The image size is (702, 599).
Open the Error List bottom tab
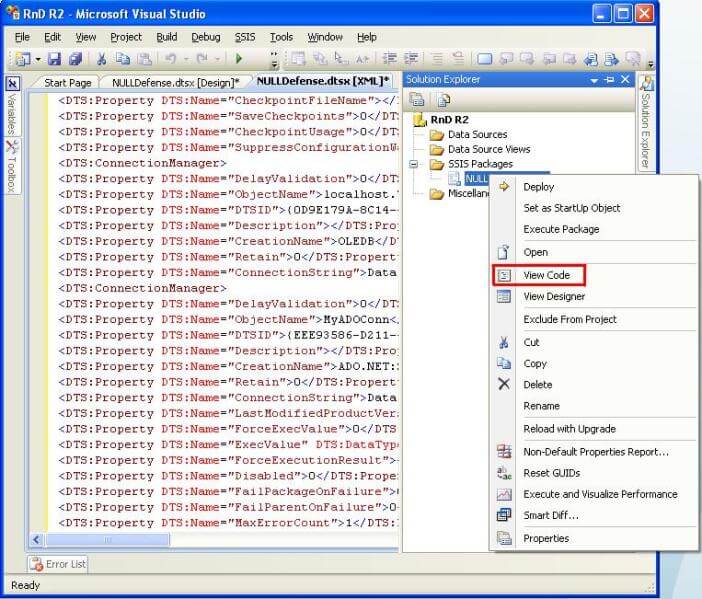pyautogui.click(x=58, y=564)
